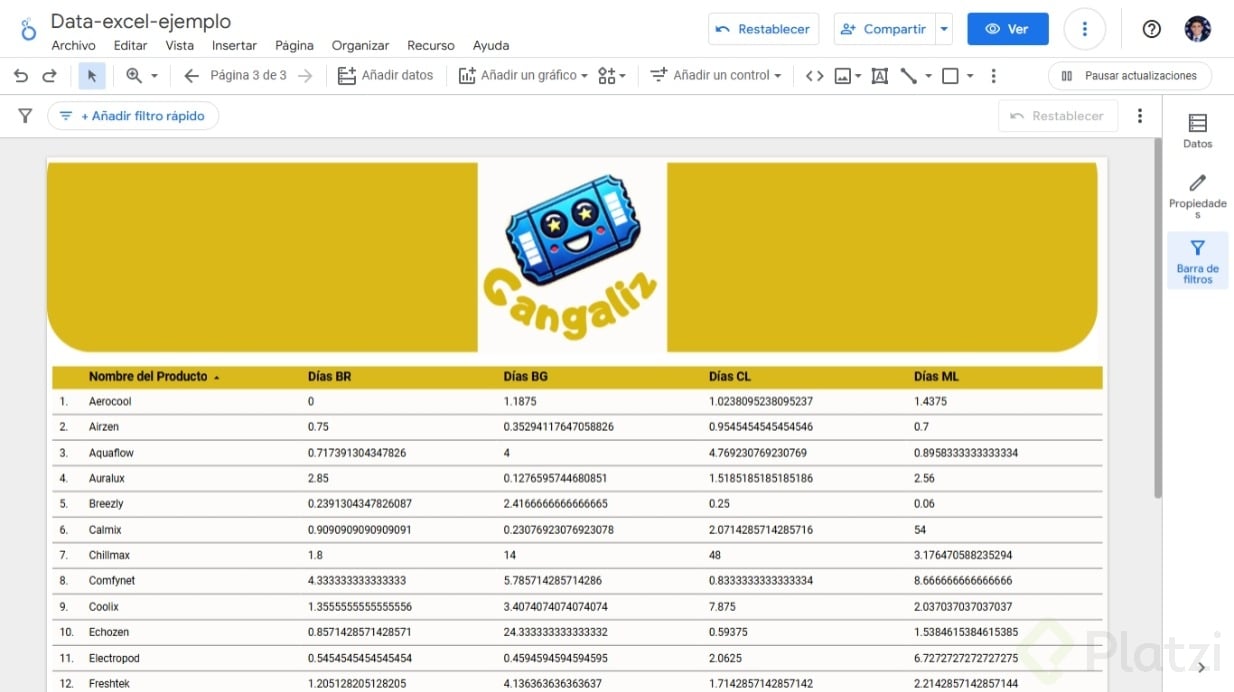Click the zoom magnifier icon
This screenshot has width=1234, height=692.
[133, 76]
